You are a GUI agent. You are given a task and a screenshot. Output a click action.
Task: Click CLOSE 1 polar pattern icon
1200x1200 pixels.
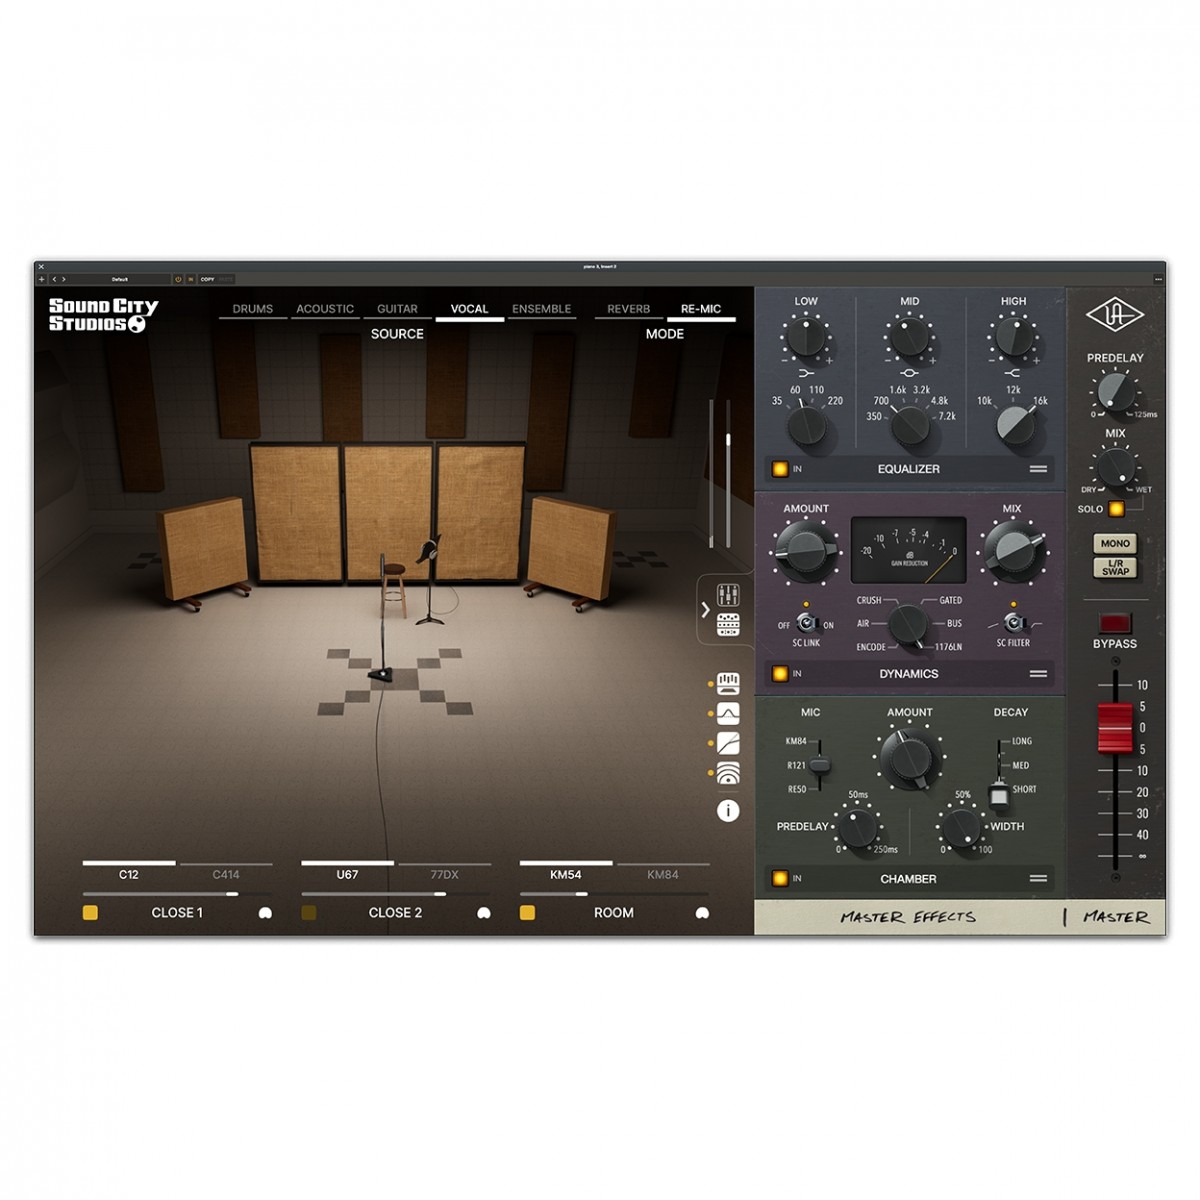[265, 913]
